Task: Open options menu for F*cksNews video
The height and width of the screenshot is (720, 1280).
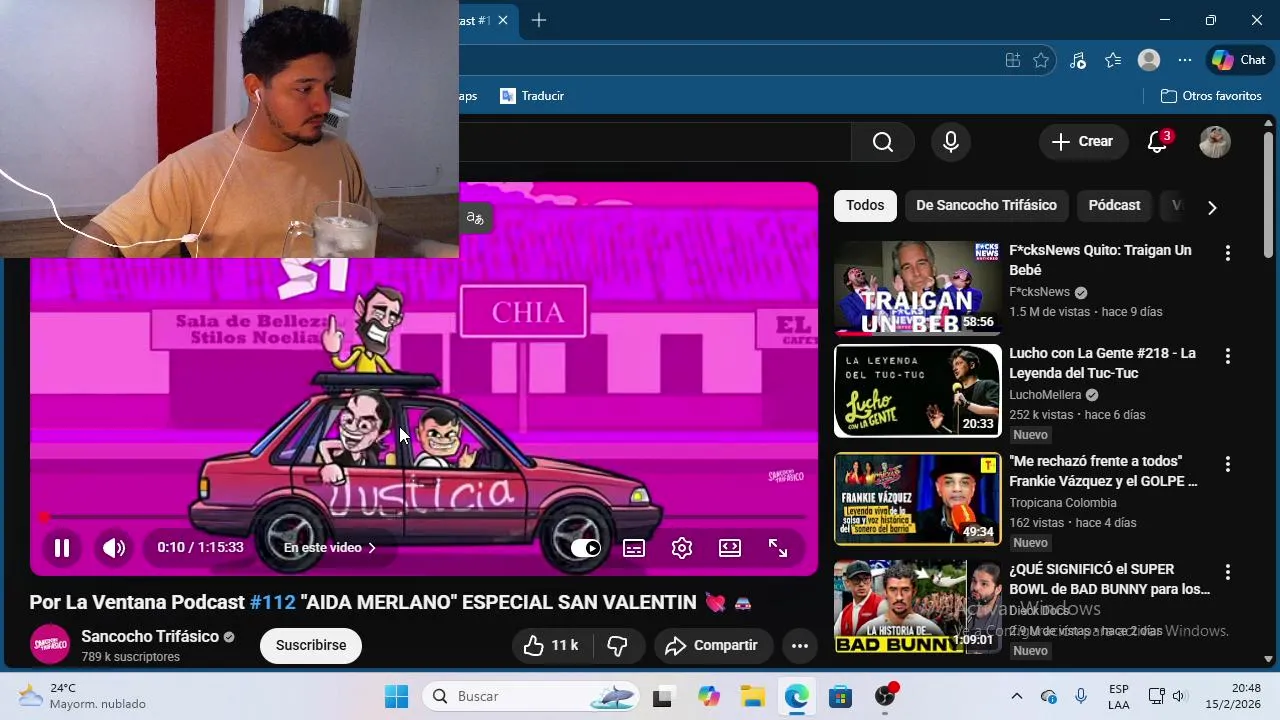Action: (x=1228, y=254)
